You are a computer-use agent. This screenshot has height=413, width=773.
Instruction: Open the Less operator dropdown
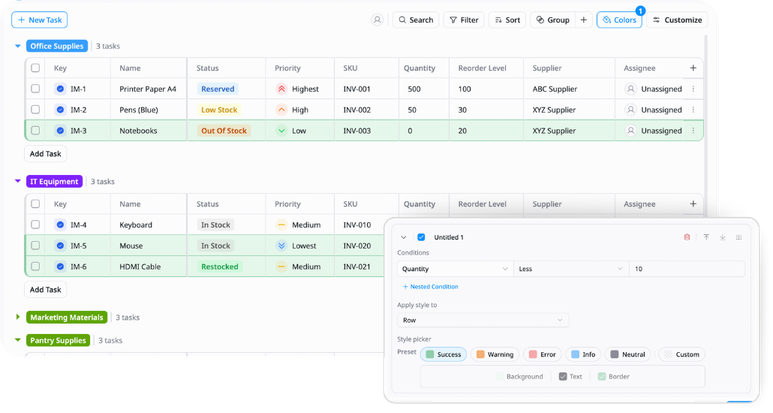tap(571, 269)
